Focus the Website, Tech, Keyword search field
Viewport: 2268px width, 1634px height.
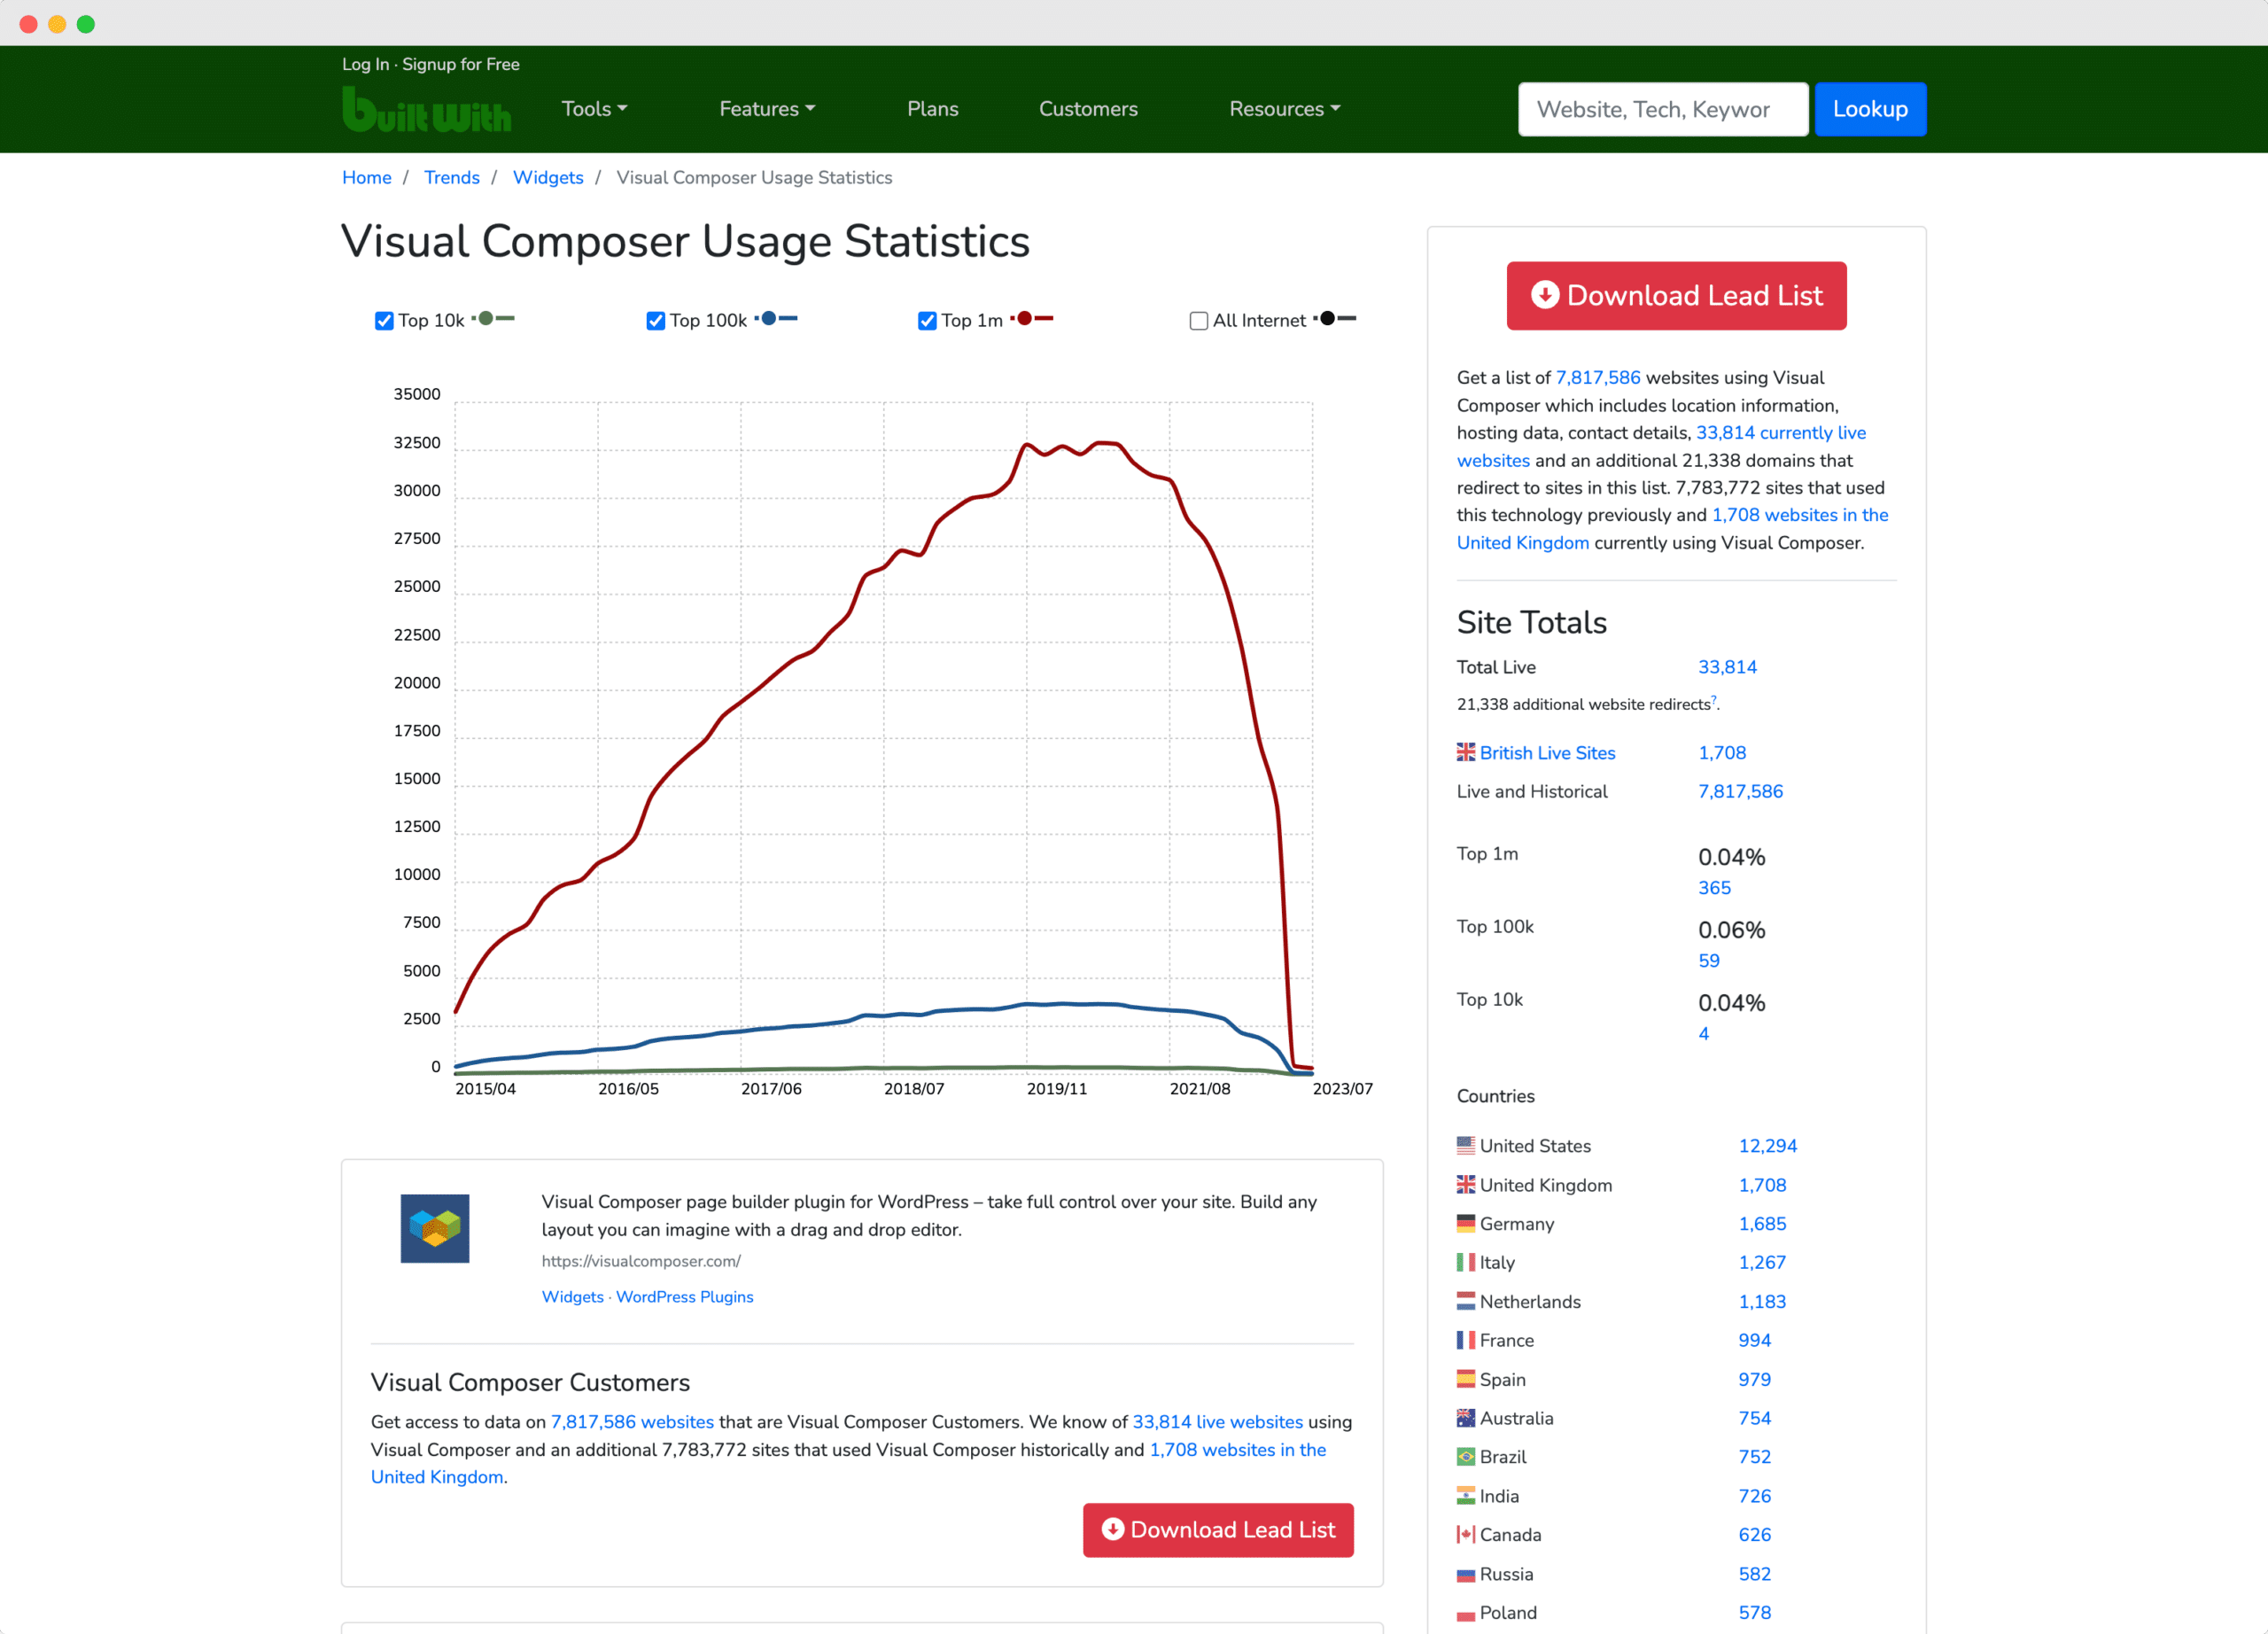tap(1663, 109)
